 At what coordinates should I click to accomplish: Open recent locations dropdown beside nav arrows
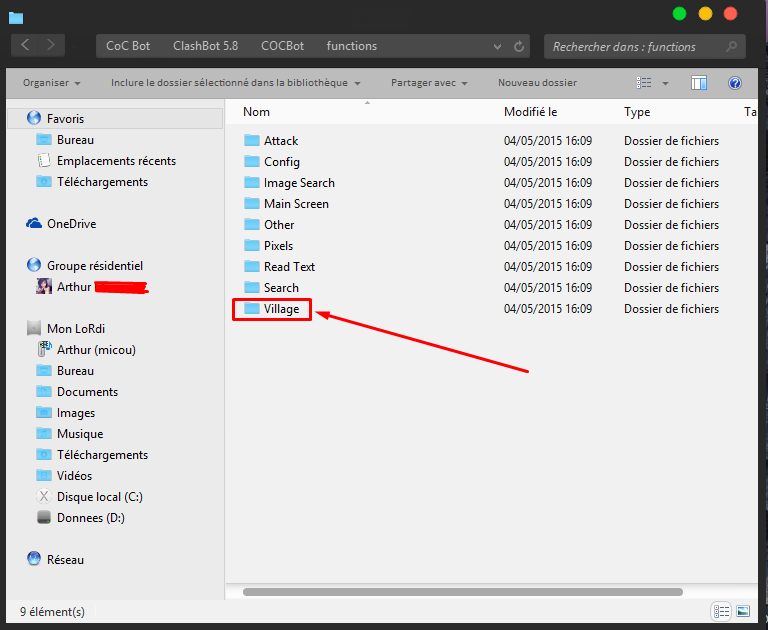74,47
